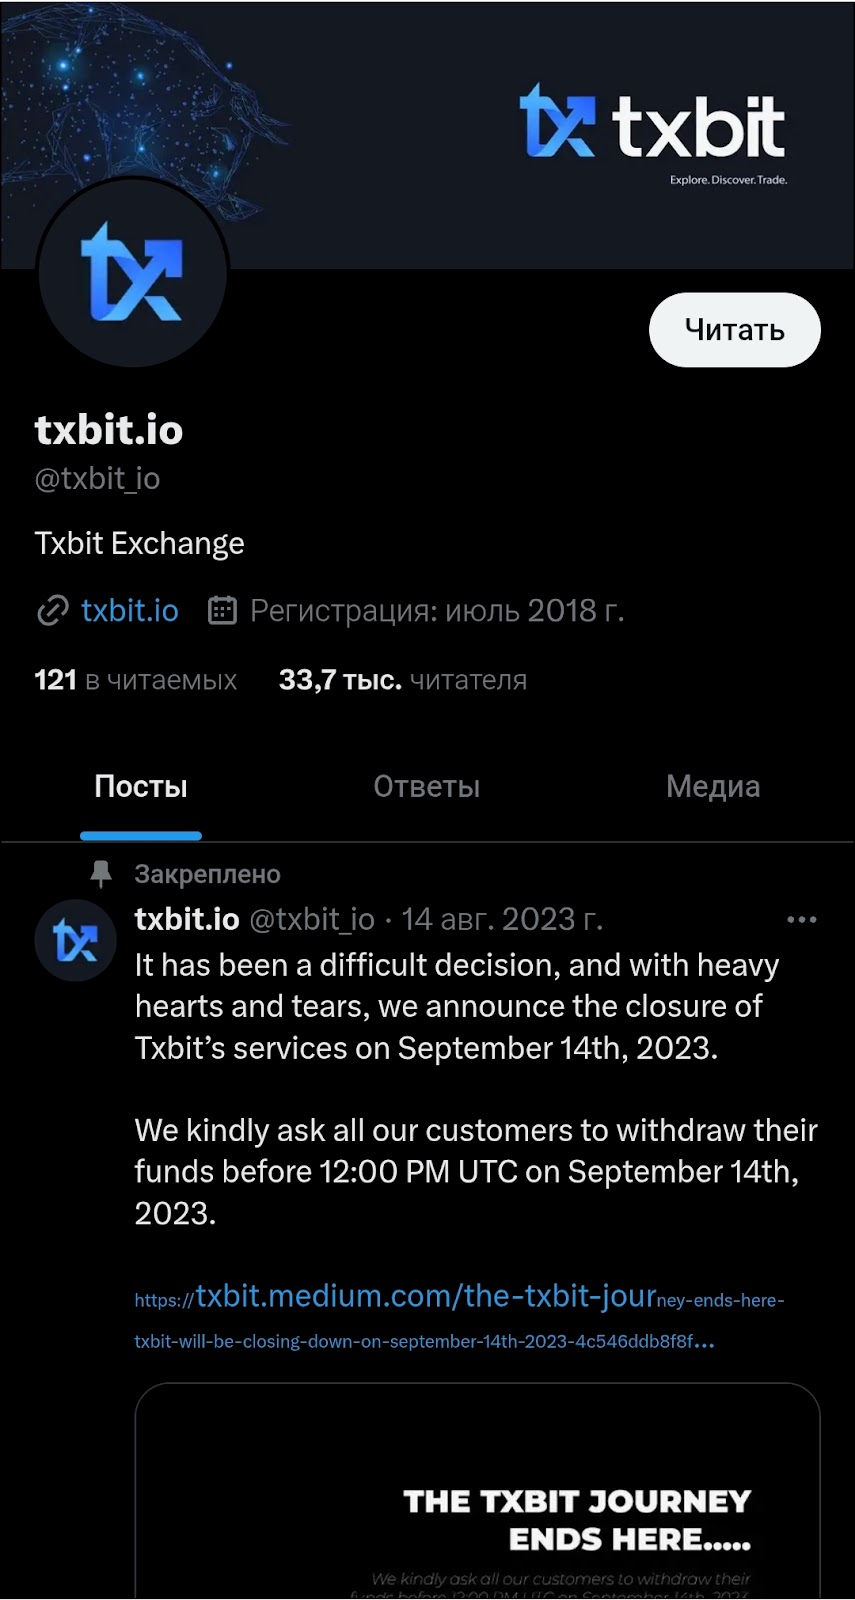Switch to the Медиа tab
855x1600 pixels.
click(712, 786)
